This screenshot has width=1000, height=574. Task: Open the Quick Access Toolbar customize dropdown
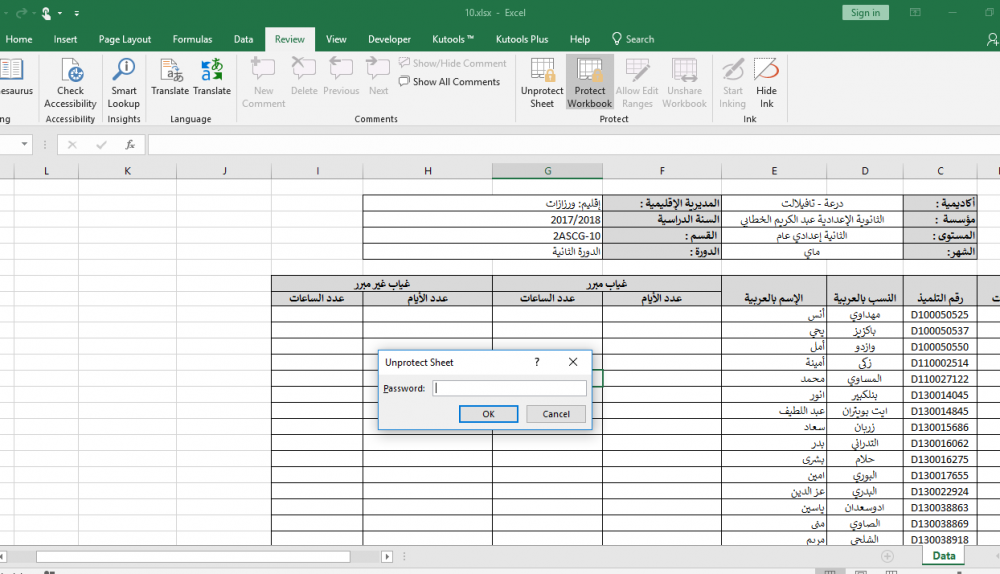77,13
